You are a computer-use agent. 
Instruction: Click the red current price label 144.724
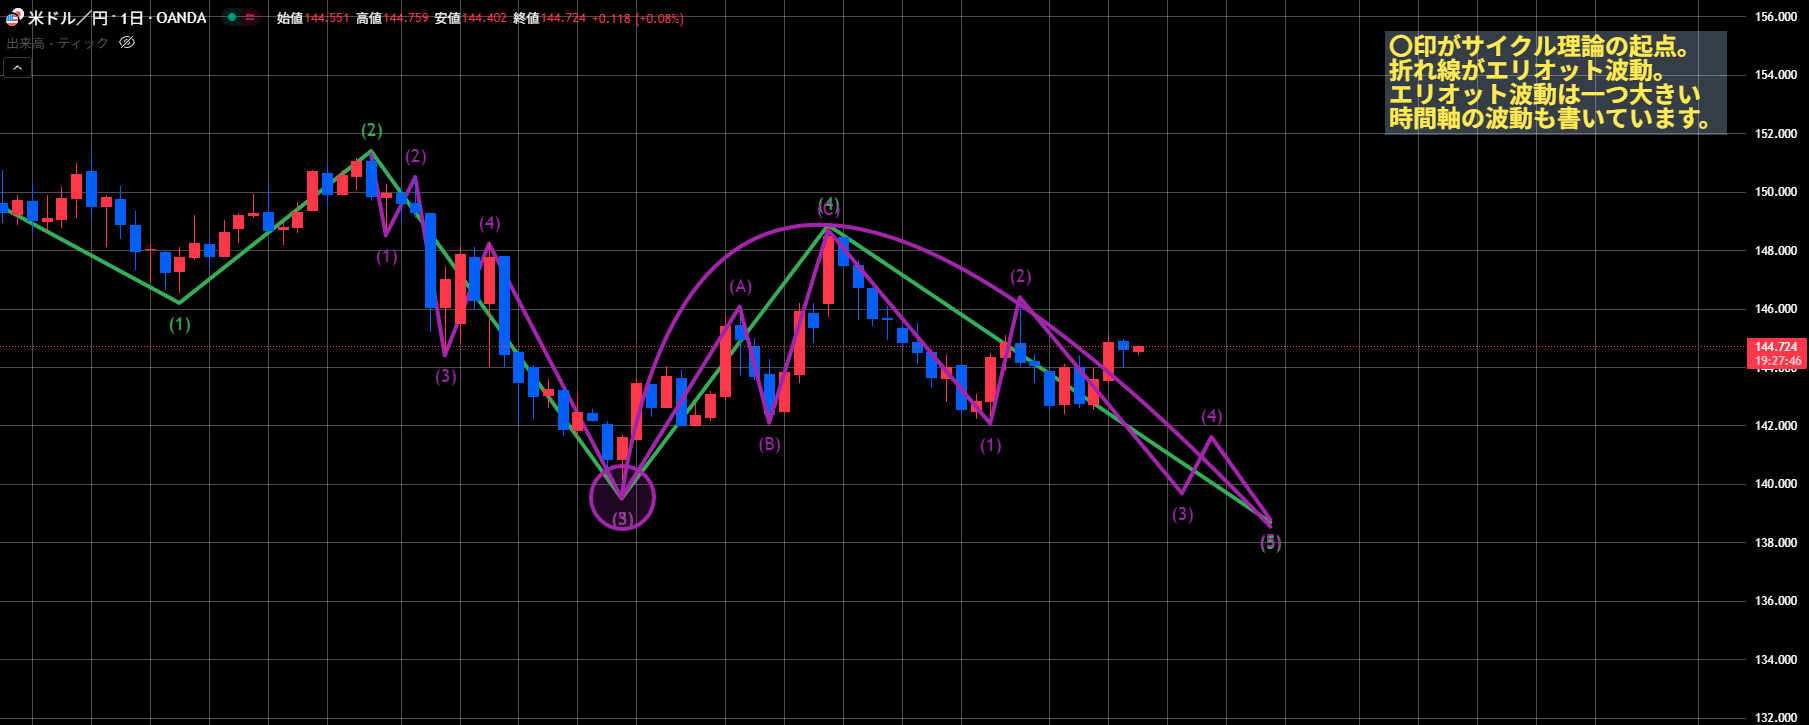pyautogui.click(x=1777, y=347)
